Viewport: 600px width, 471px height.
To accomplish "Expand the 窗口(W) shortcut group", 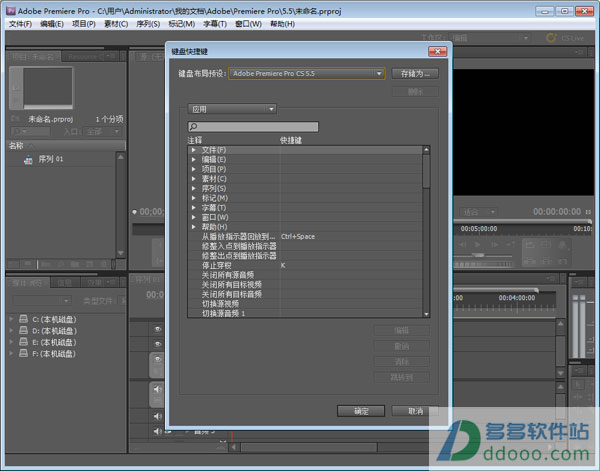I will click(x=194, y=217).
